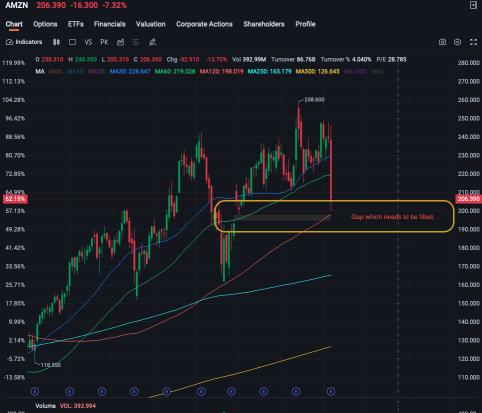Click the 258.600 high price label
Screen dimensions: 482x413
pos(314,100)
